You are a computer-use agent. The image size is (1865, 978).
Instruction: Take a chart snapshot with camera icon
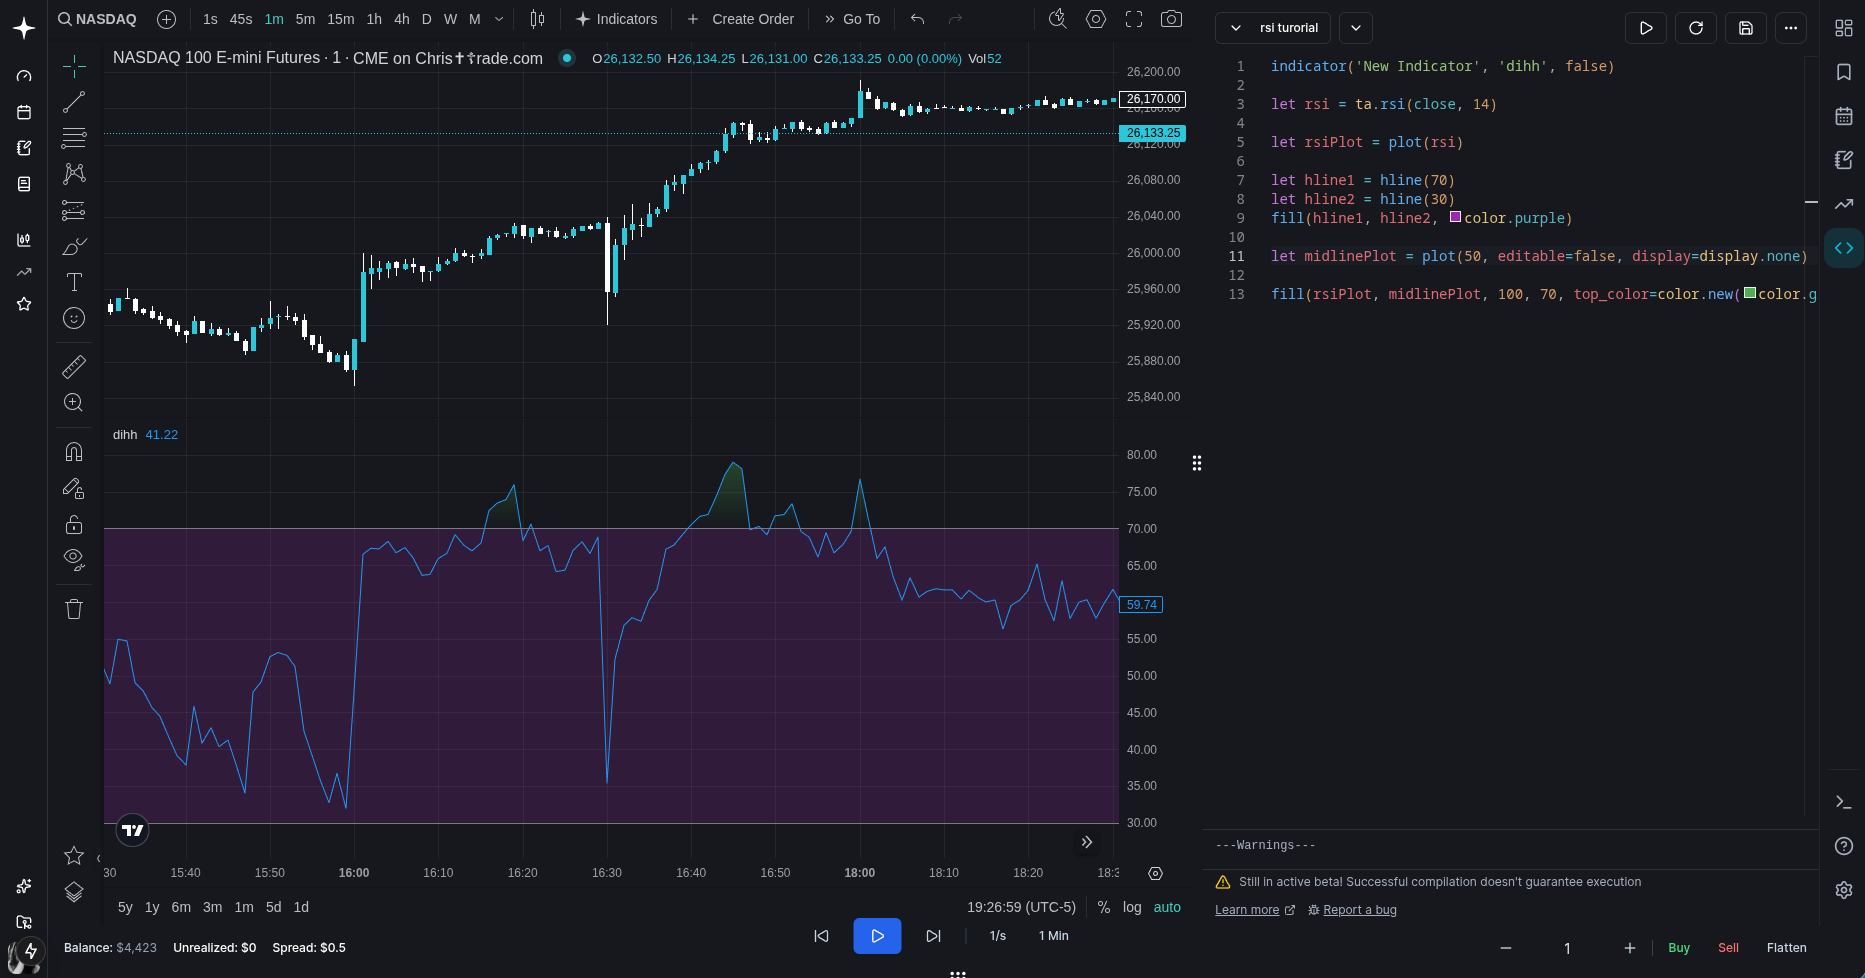[x=1171, y=19]
